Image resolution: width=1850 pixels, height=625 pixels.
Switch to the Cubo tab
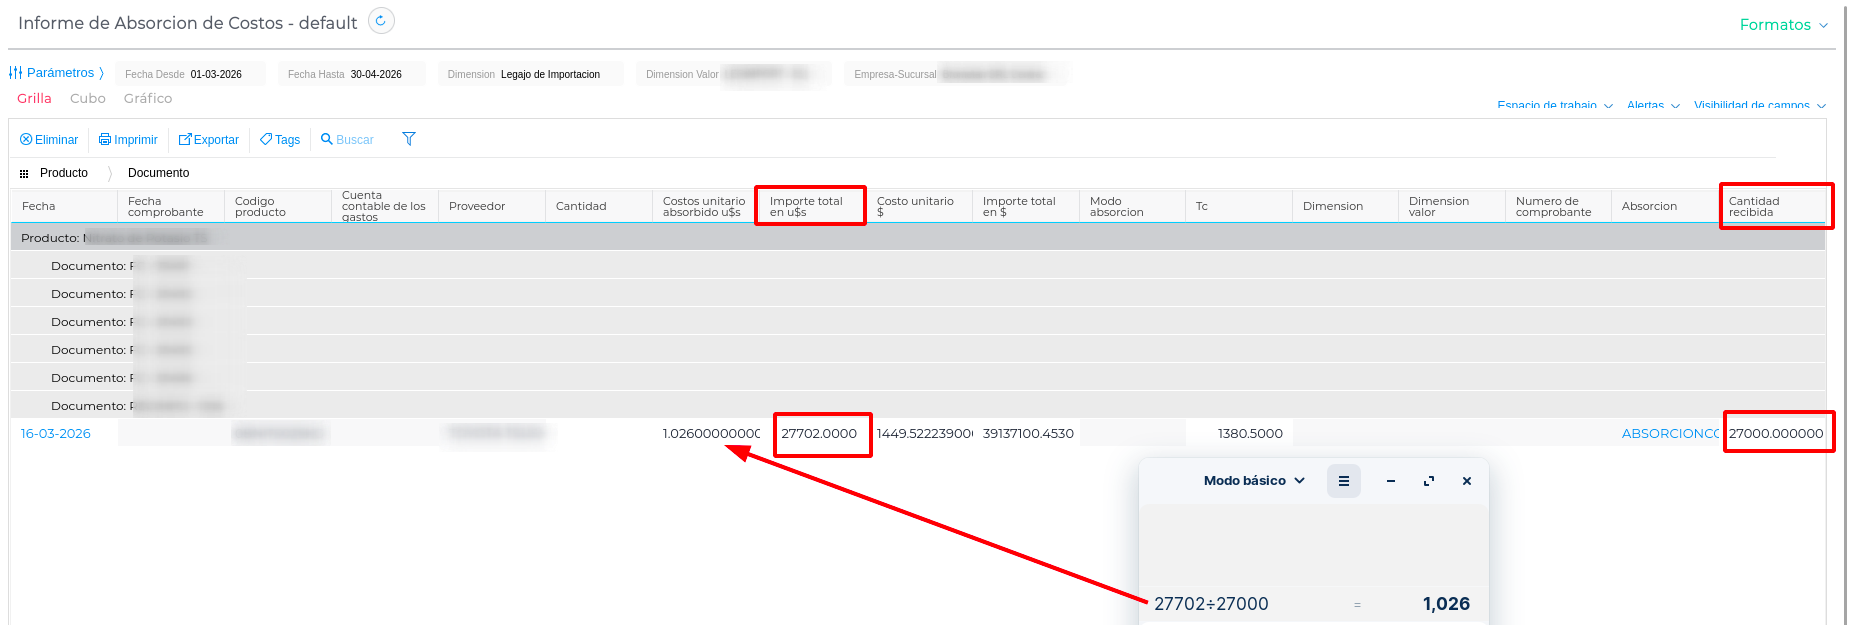coord(88,99)
